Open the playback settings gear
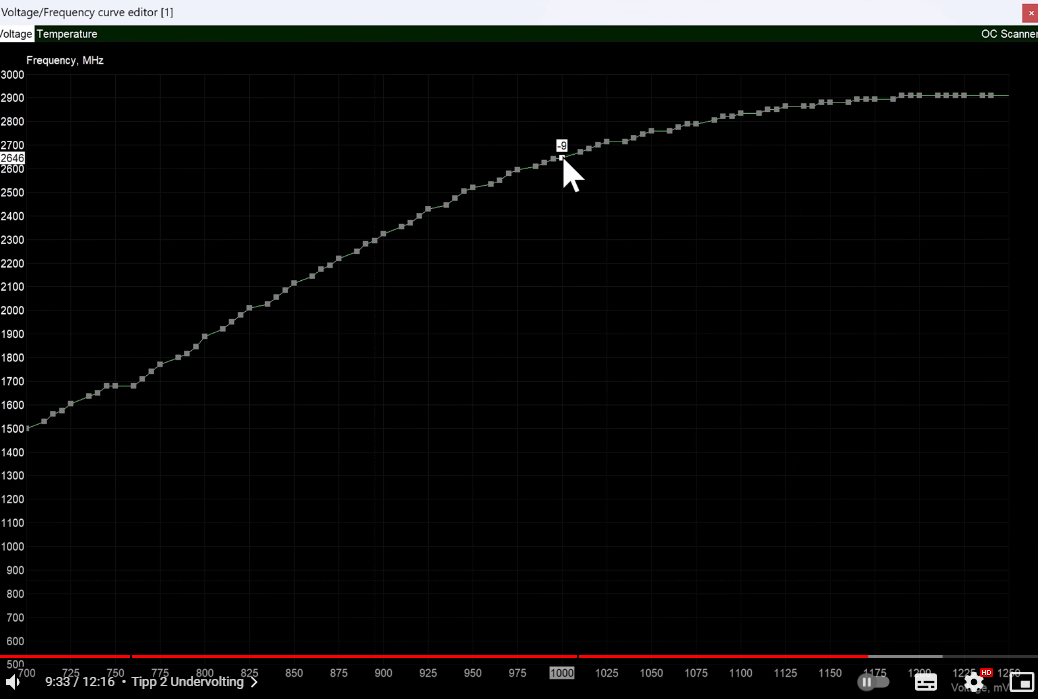1038x699 pixels. 974,681
